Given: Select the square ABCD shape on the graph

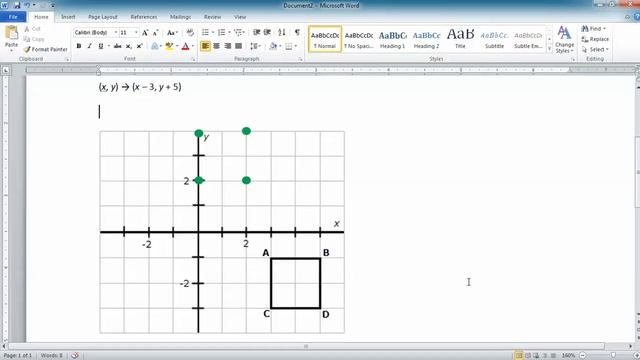Looking at the screenshot, I should (296, 283).
